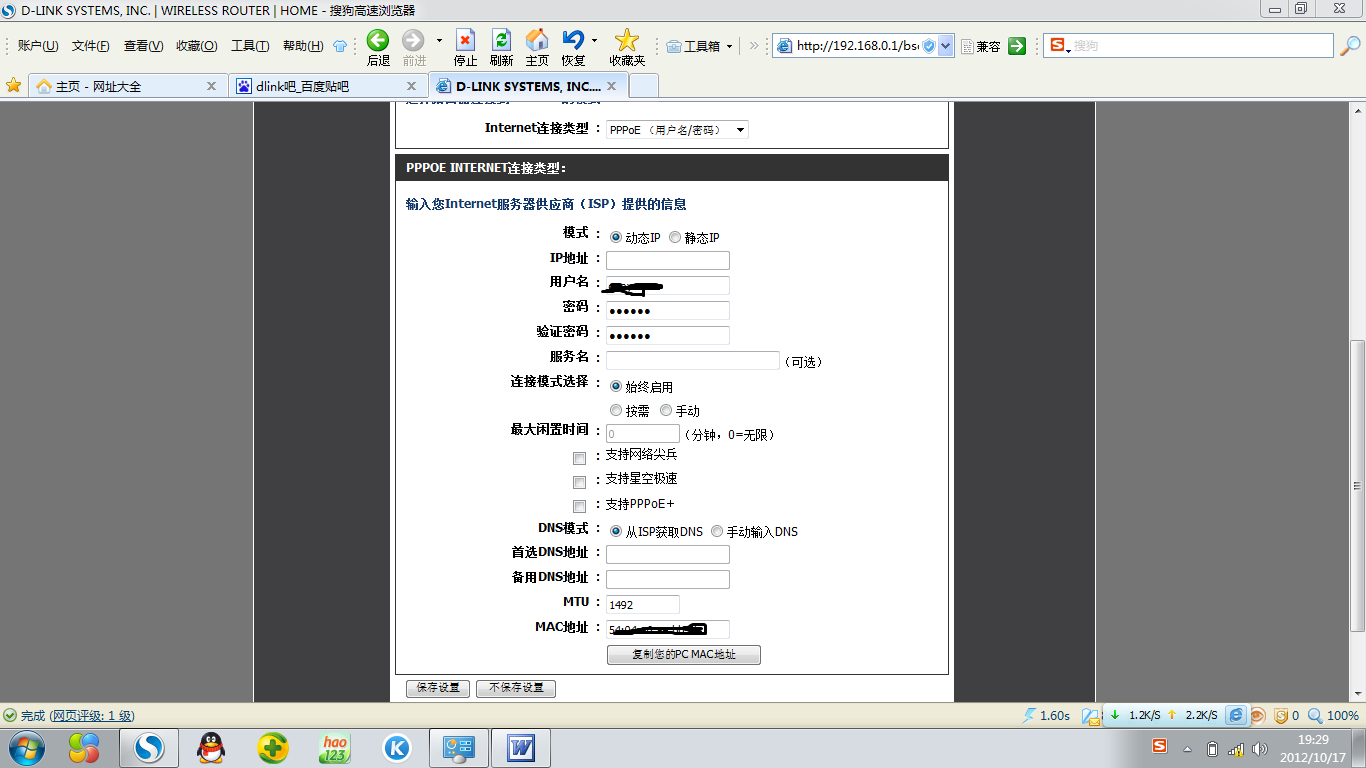This screenshot has width=1366, height=768.
Task: Close the dlink吧_百度贴吧 tab
Action: click(x=411, y=86)
